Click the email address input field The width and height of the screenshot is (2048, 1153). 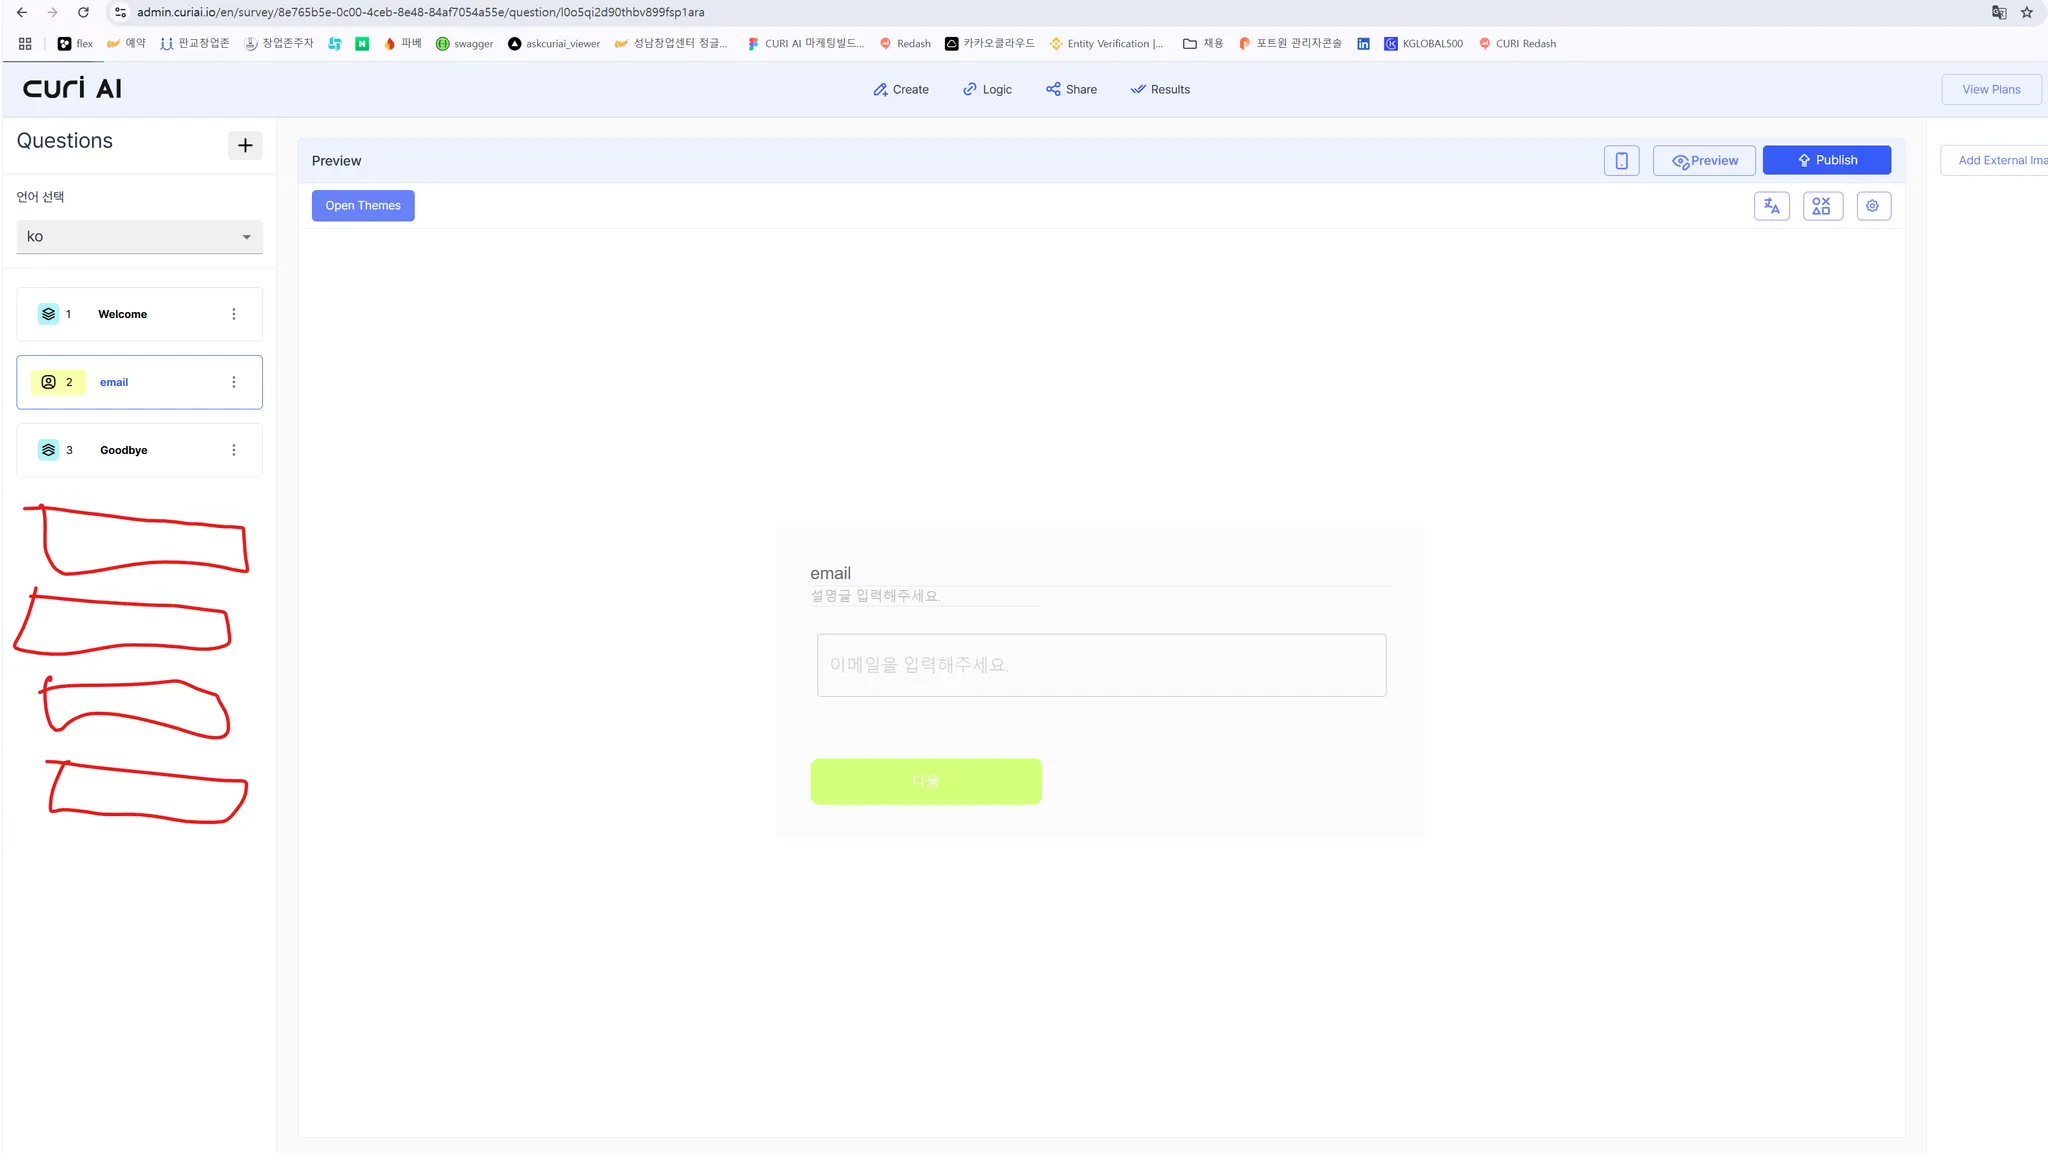click(1100, 665)
